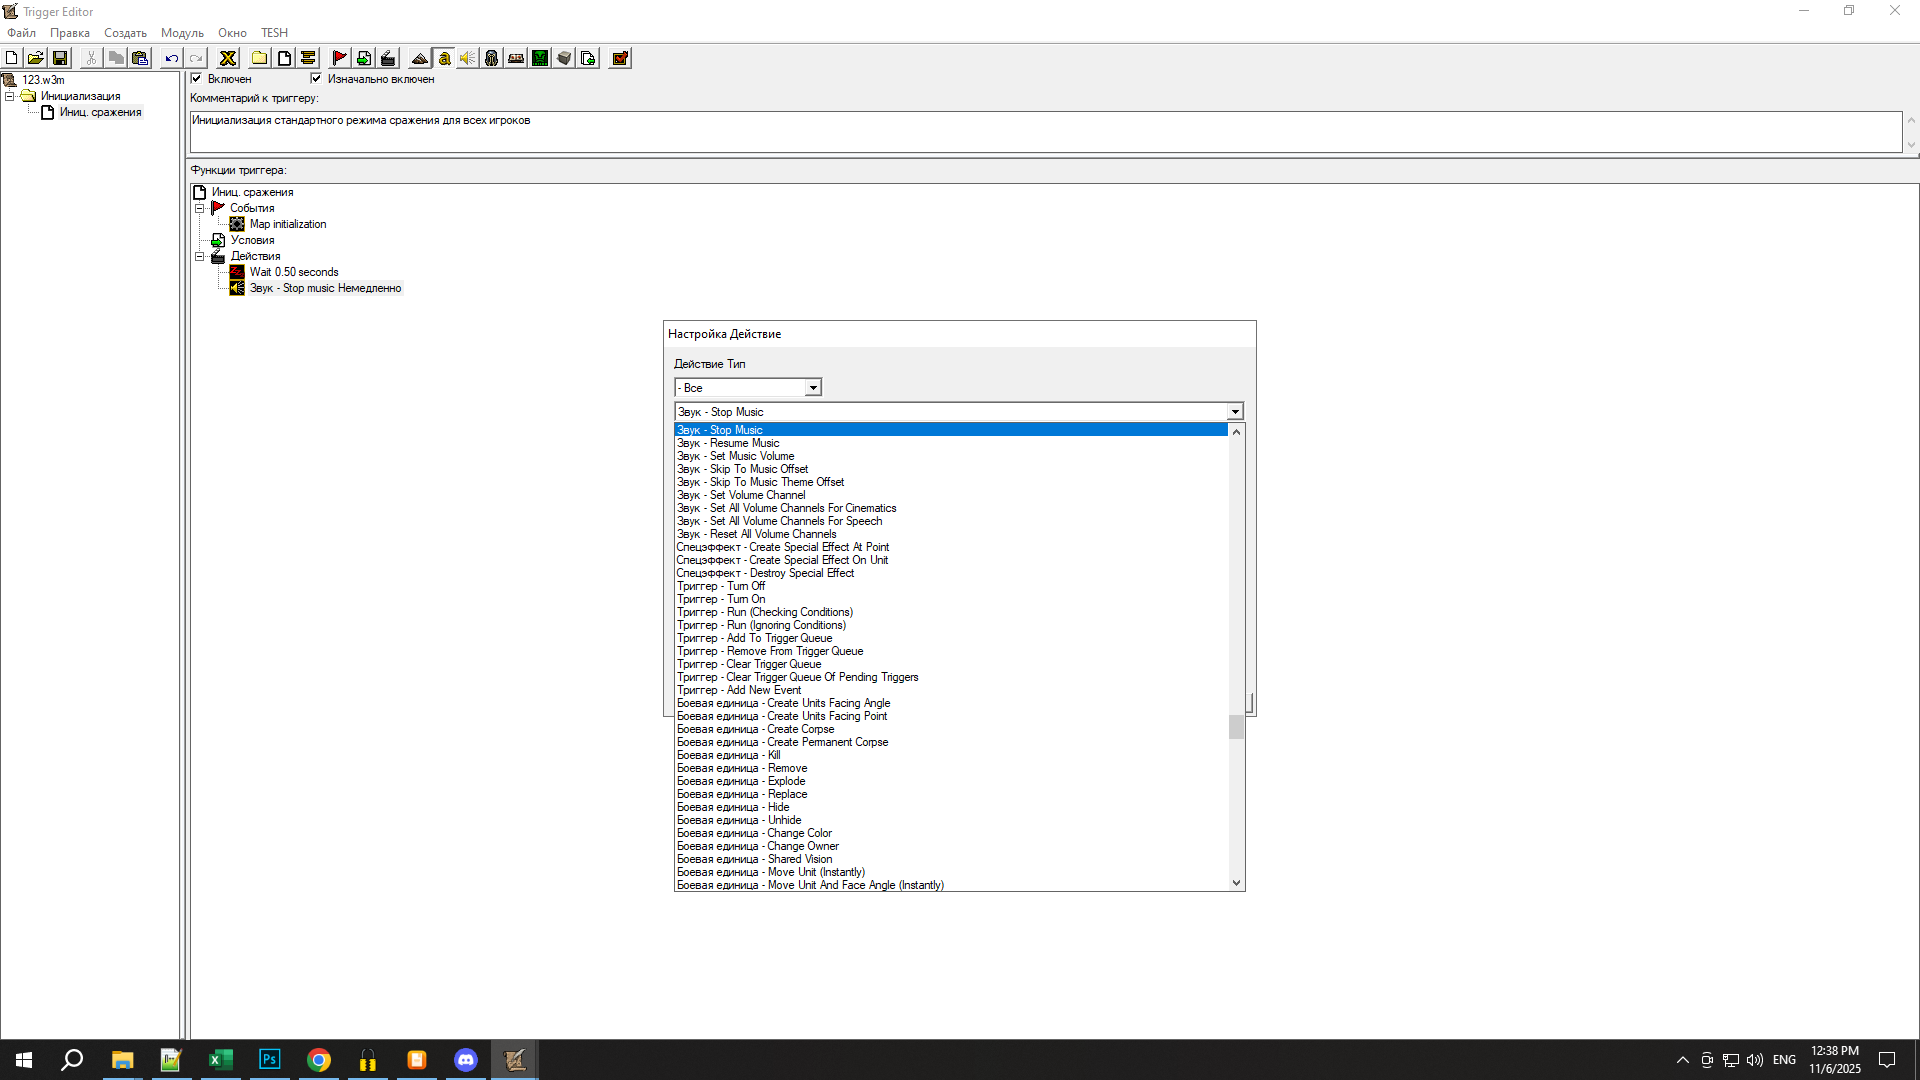1920x1080 pixels.
Task: Click the New Condition green arrow icon
Action: pos(364,58)
